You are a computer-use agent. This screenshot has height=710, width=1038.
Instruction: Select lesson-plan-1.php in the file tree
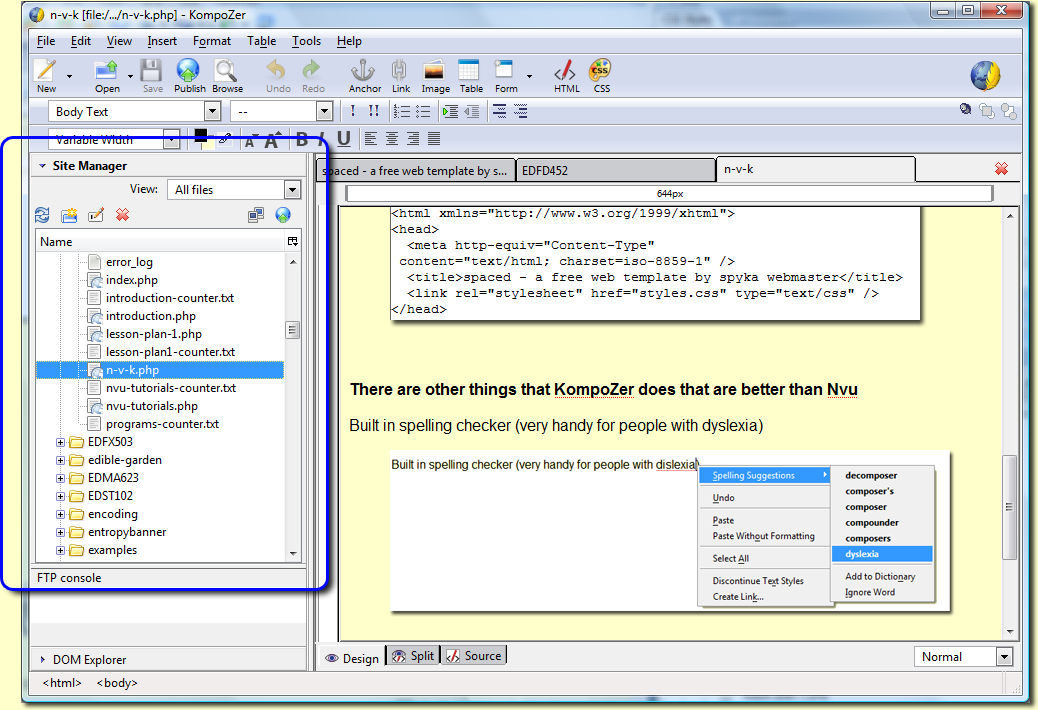pos(154,334)
